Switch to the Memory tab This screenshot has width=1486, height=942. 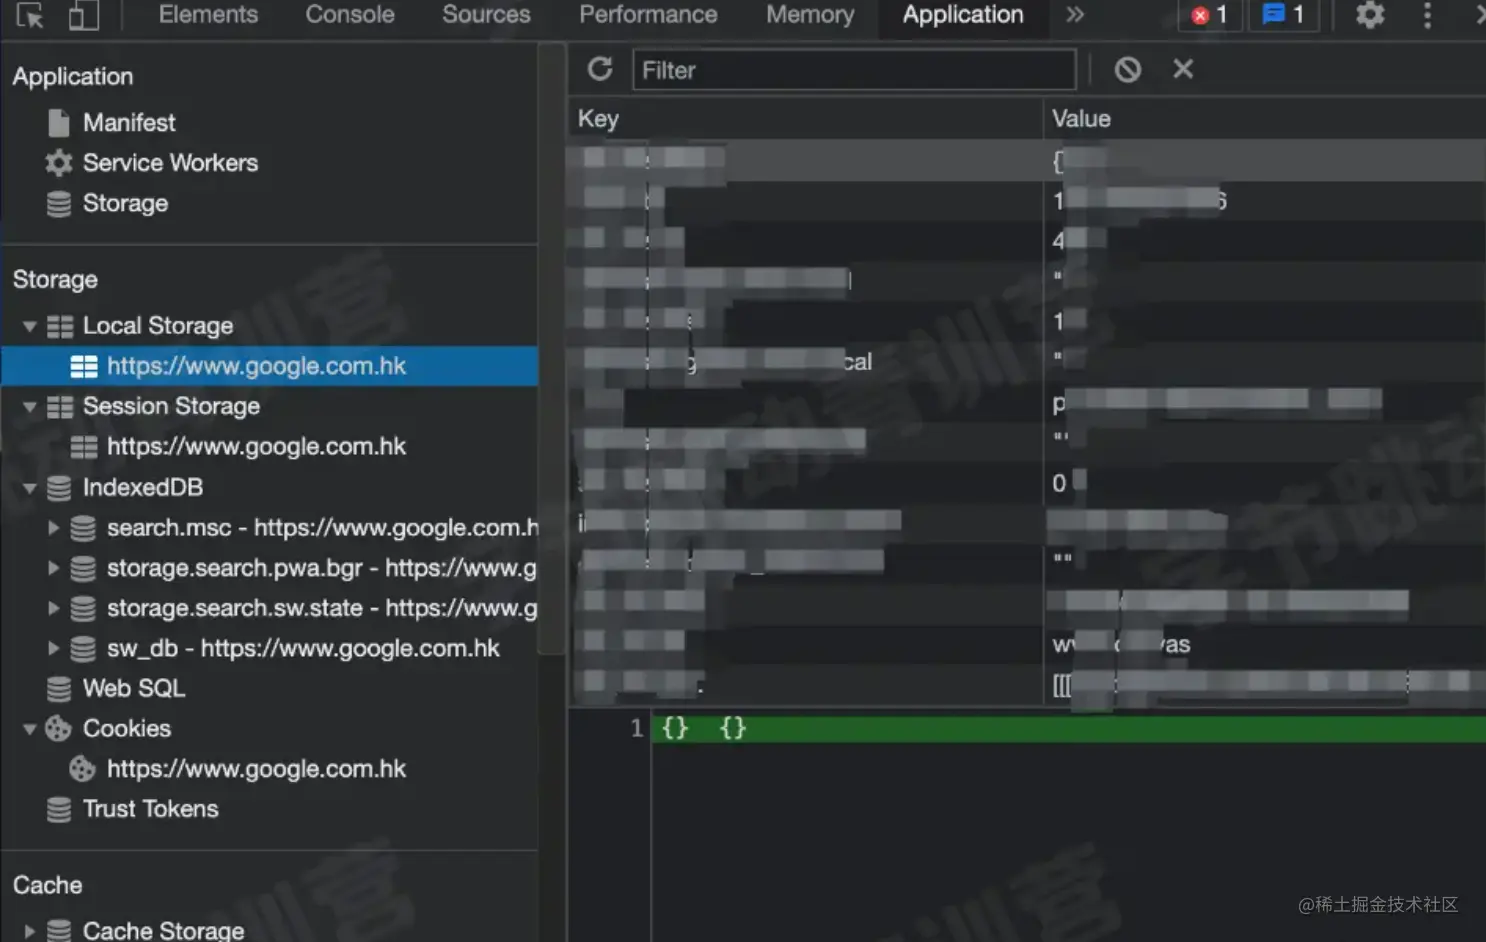click(x=810, y=15)
